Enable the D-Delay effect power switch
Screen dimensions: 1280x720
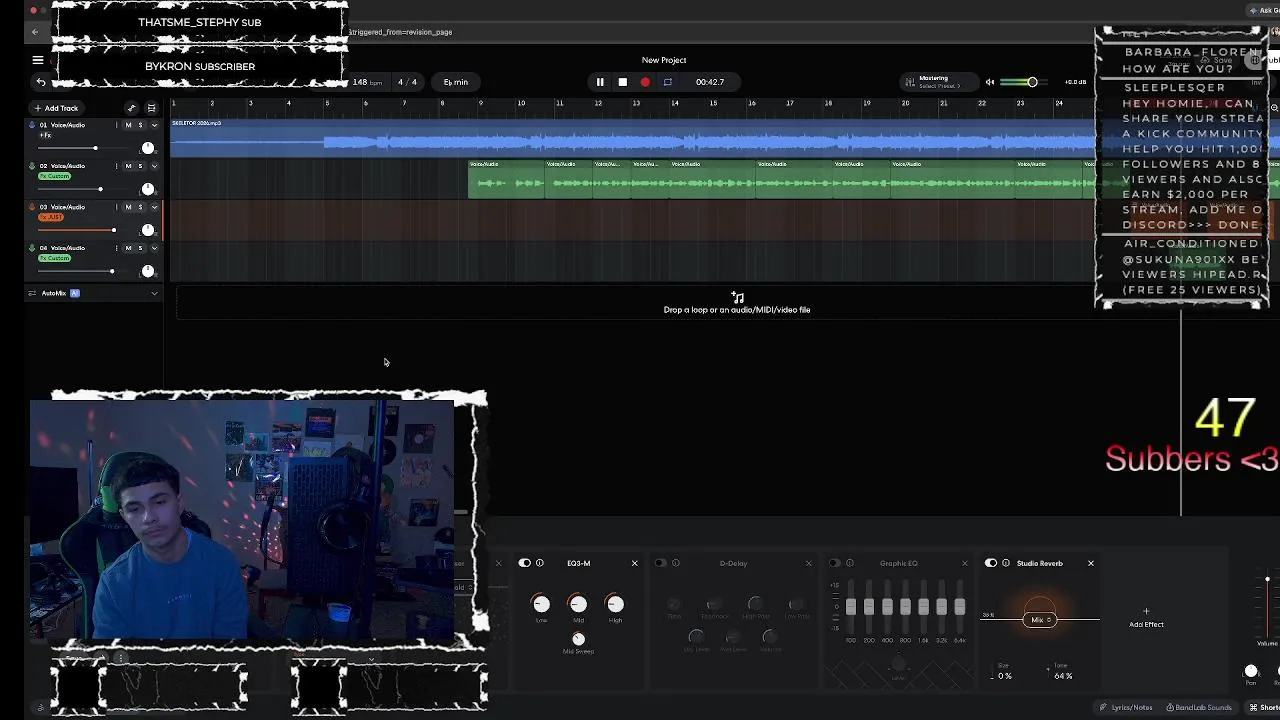click(660, 563)
